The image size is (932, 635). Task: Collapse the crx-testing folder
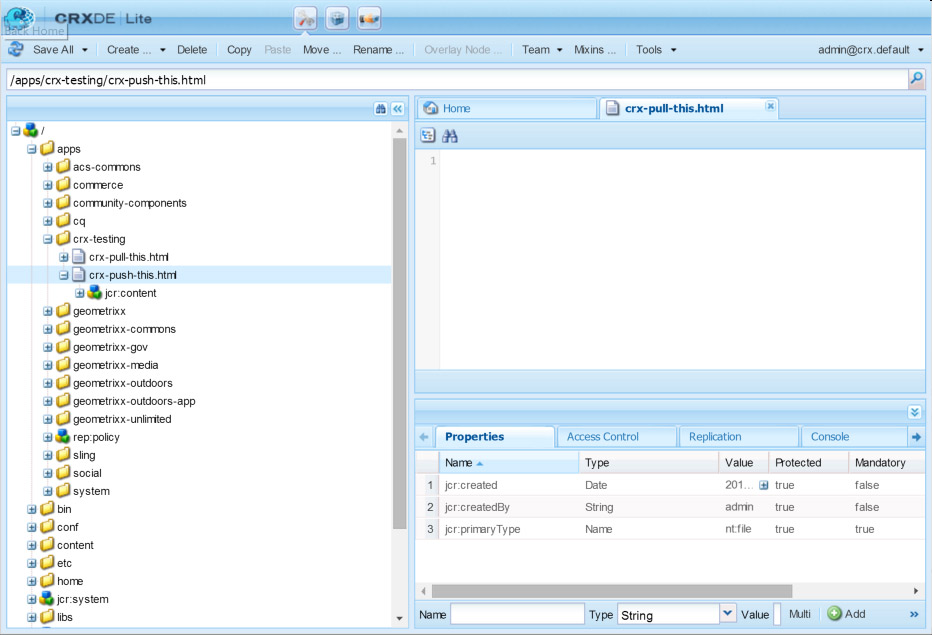pyautogui.click(x=48, y=239)
